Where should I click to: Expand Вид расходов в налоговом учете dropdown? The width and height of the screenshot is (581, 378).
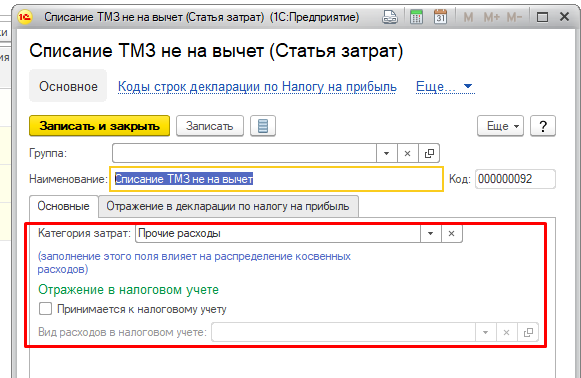pyautogui.click(x=485, y=332)
